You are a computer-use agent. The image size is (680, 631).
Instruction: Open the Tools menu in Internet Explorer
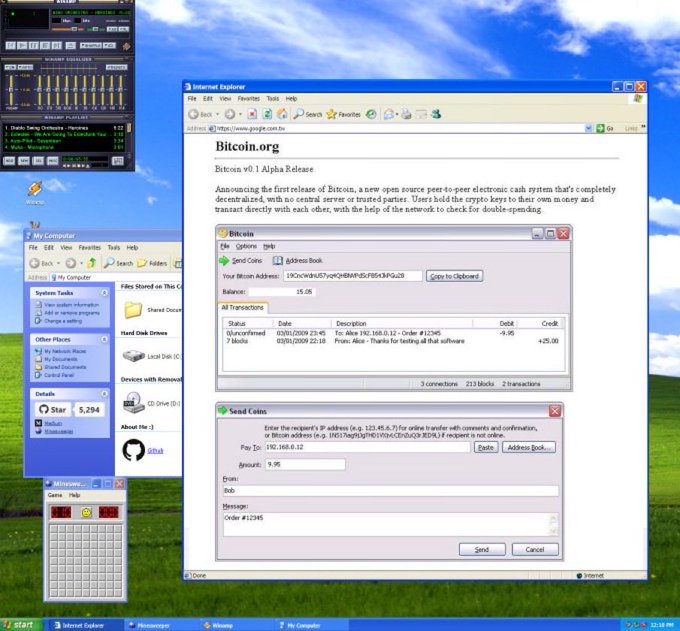pyautogui.click(x=272, y=98)
